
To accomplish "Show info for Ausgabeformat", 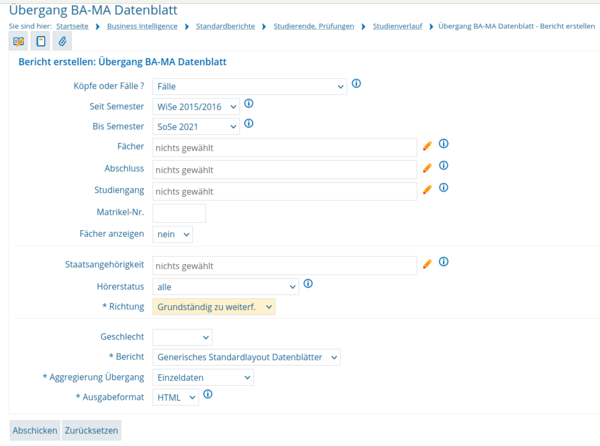I will [208, 394].
